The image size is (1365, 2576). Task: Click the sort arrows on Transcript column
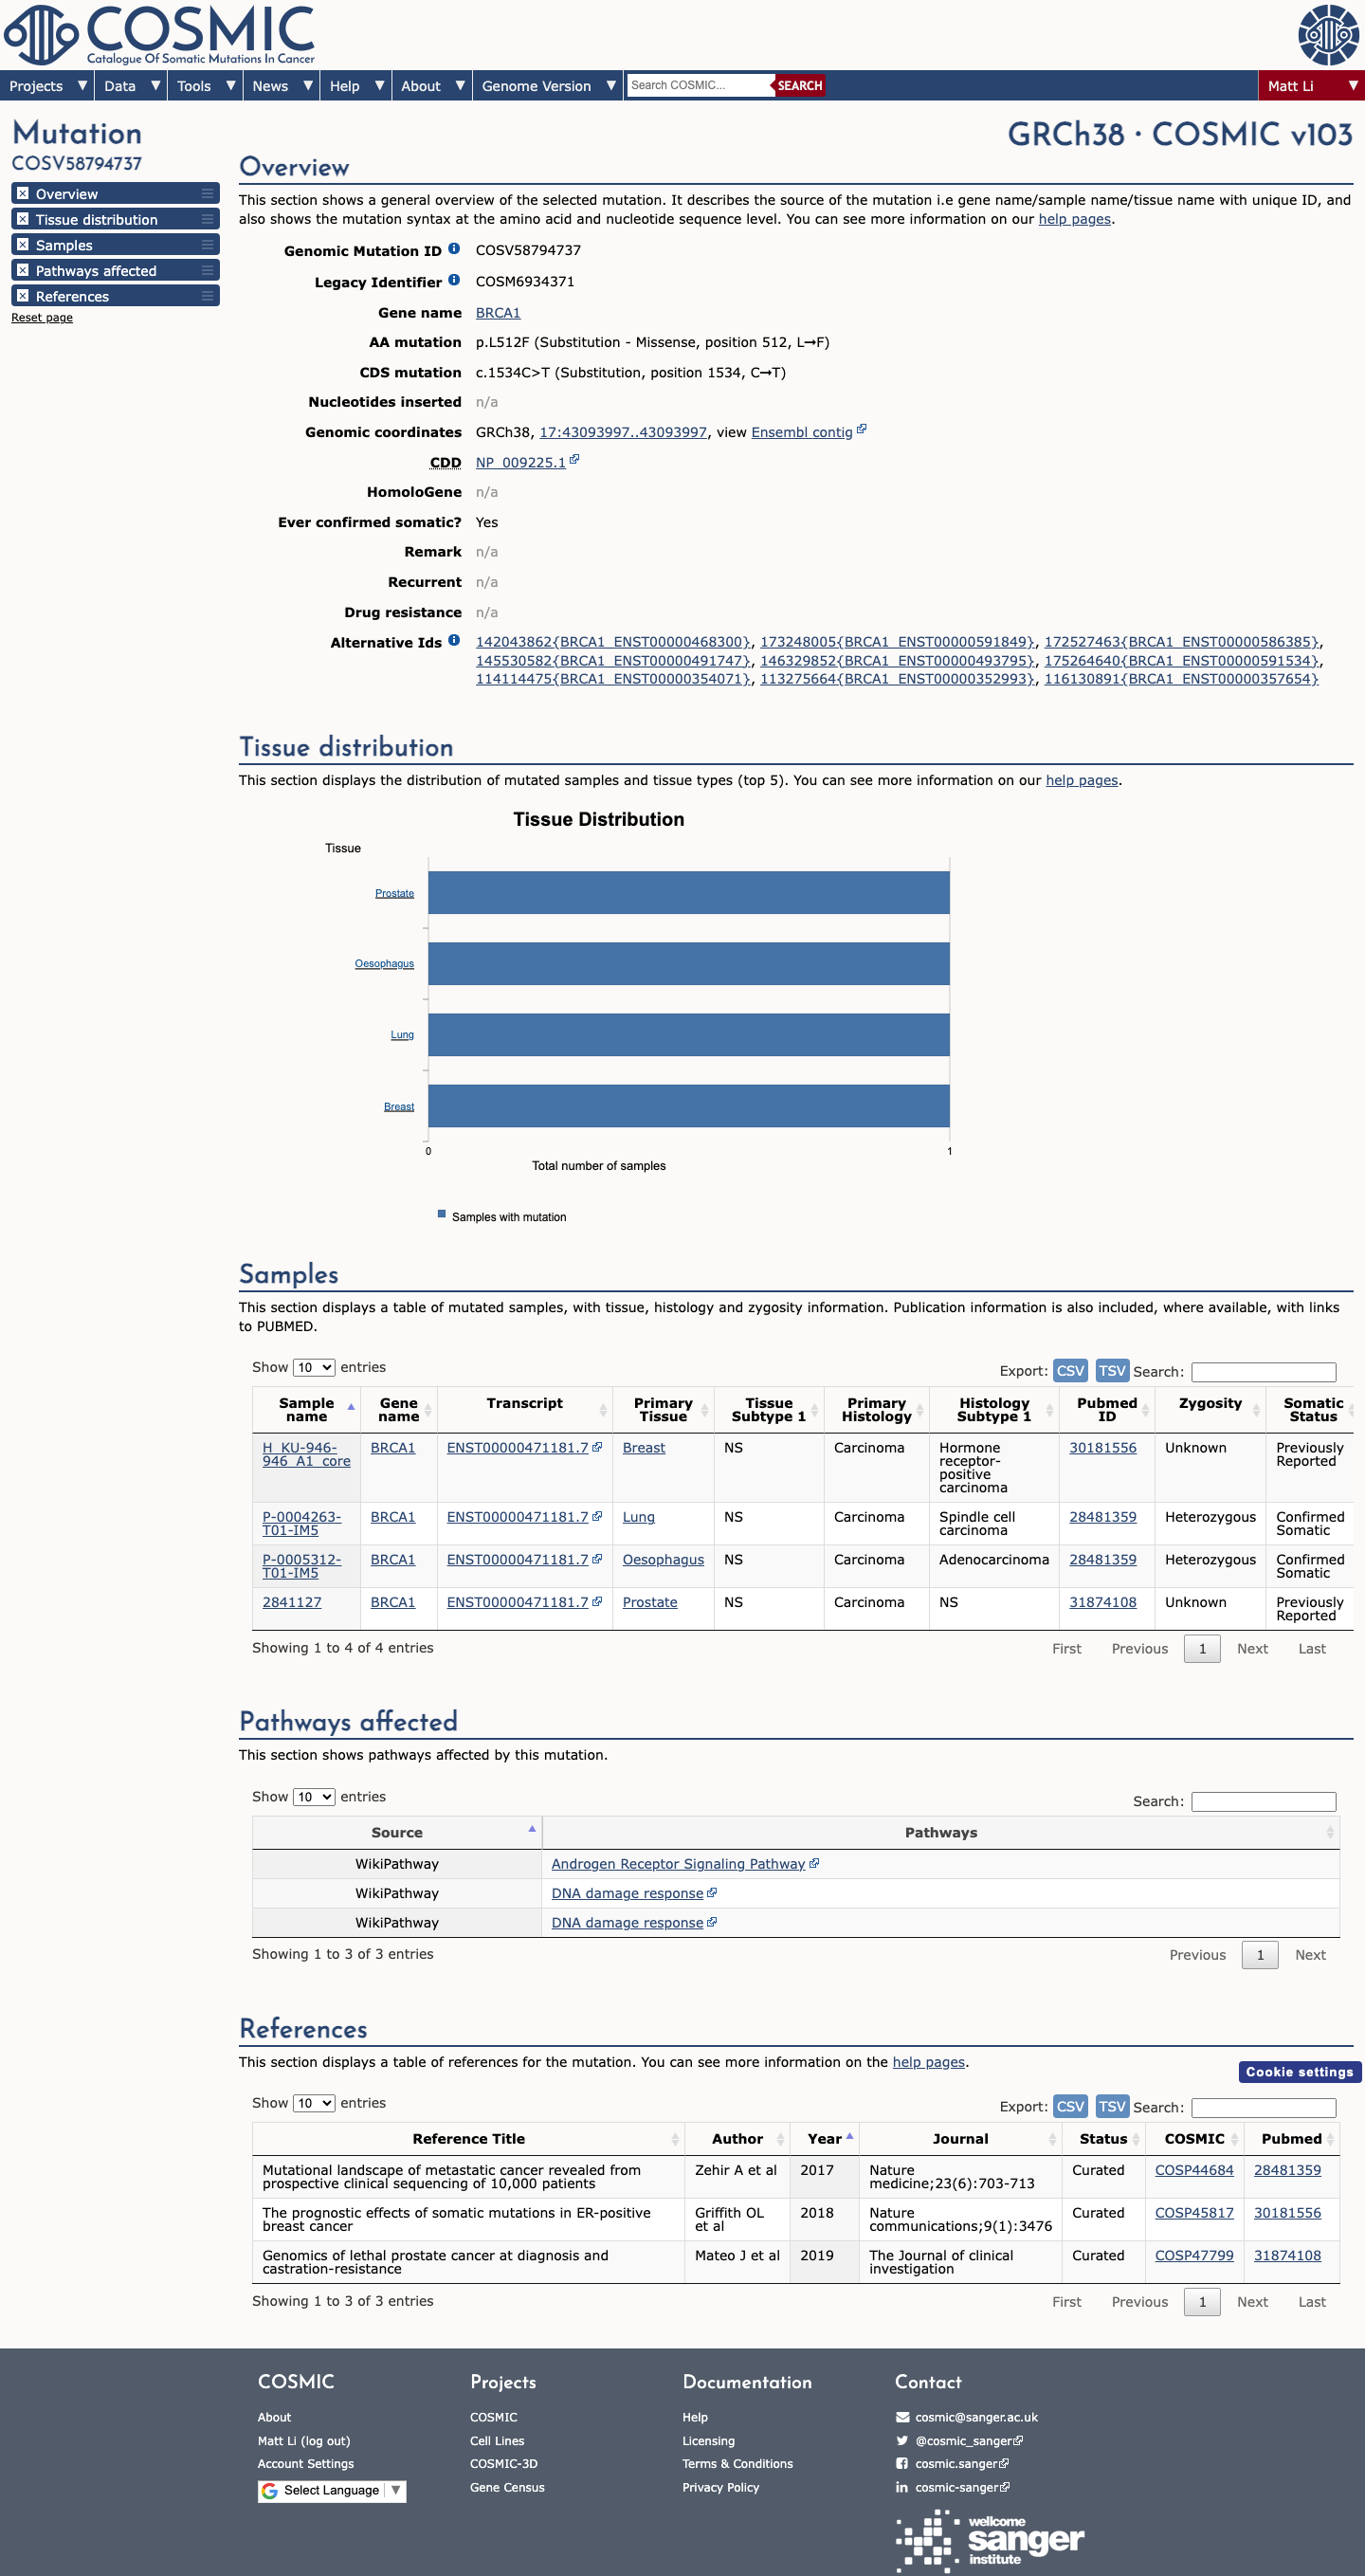click(603, 1410)
